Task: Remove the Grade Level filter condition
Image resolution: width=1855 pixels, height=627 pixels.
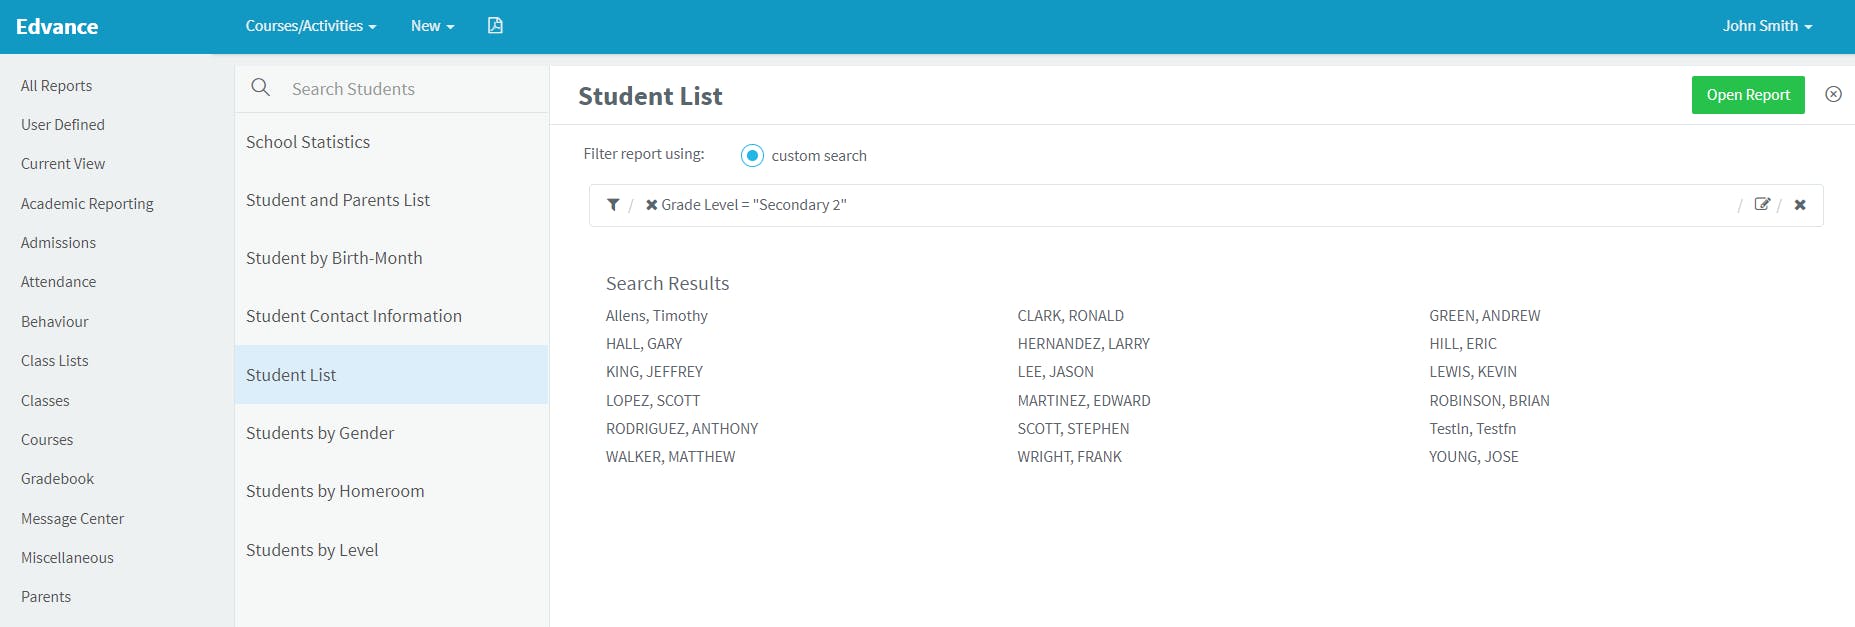Action: [x=651, y=205]
